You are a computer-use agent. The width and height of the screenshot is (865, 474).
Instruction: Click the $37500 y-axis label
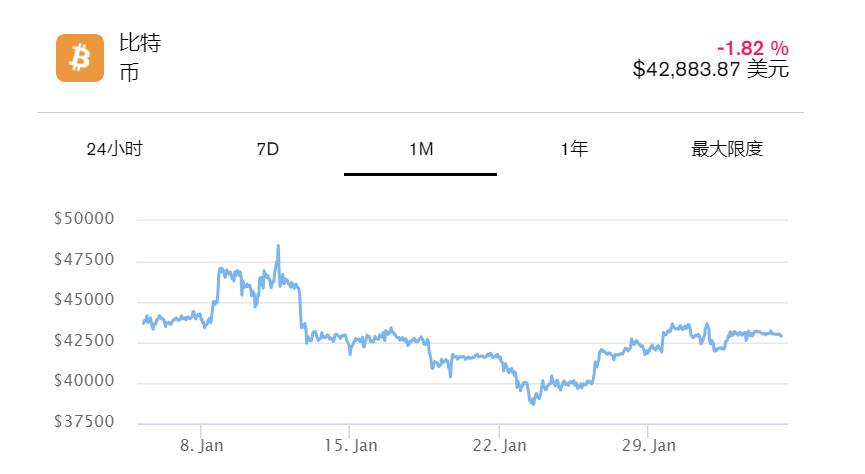point(85,423)
